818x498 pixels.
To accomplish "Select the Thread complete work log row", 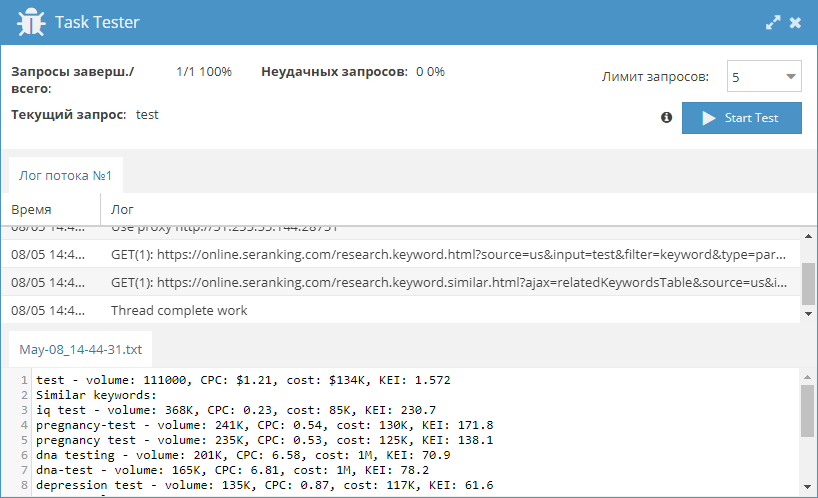I will click(x=401, y=310).
